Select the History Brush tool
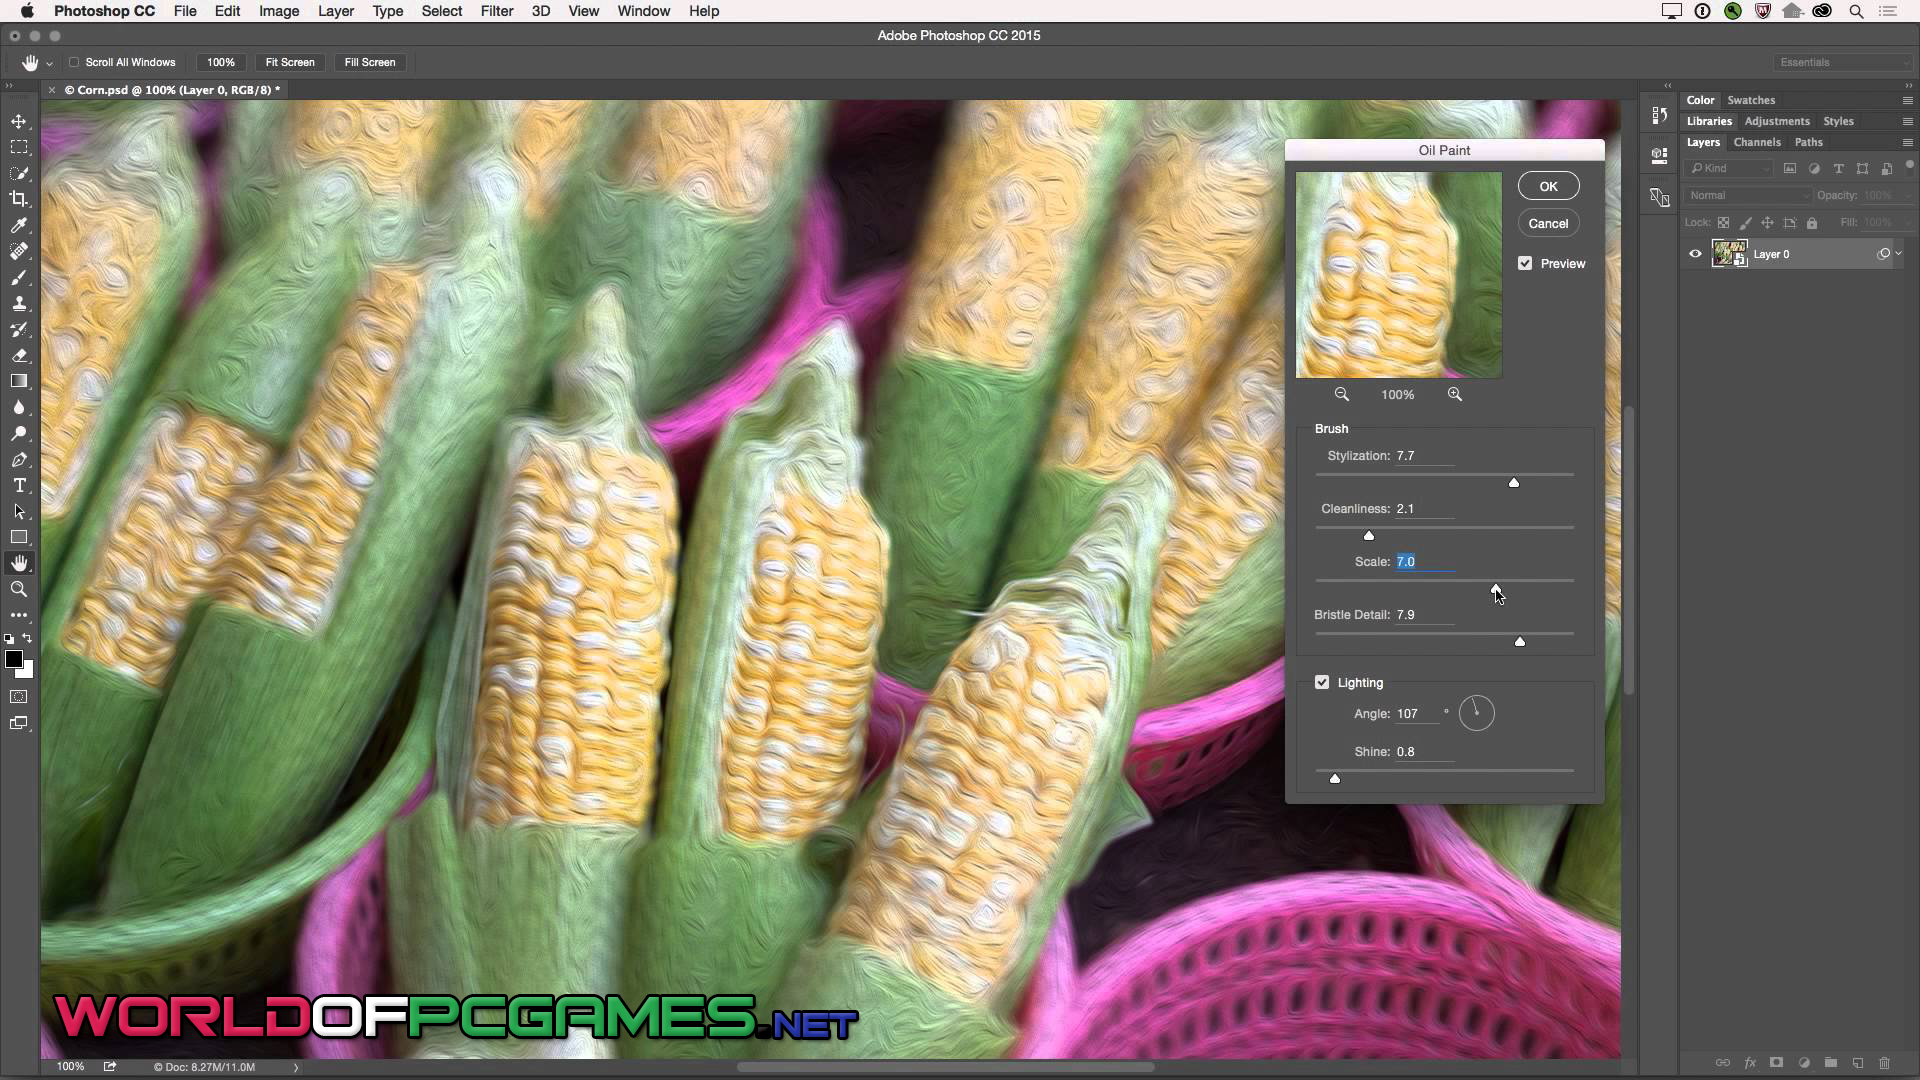Viewport: 1920px width, 1080px height. pyautogui.click(x=19, y=329)
